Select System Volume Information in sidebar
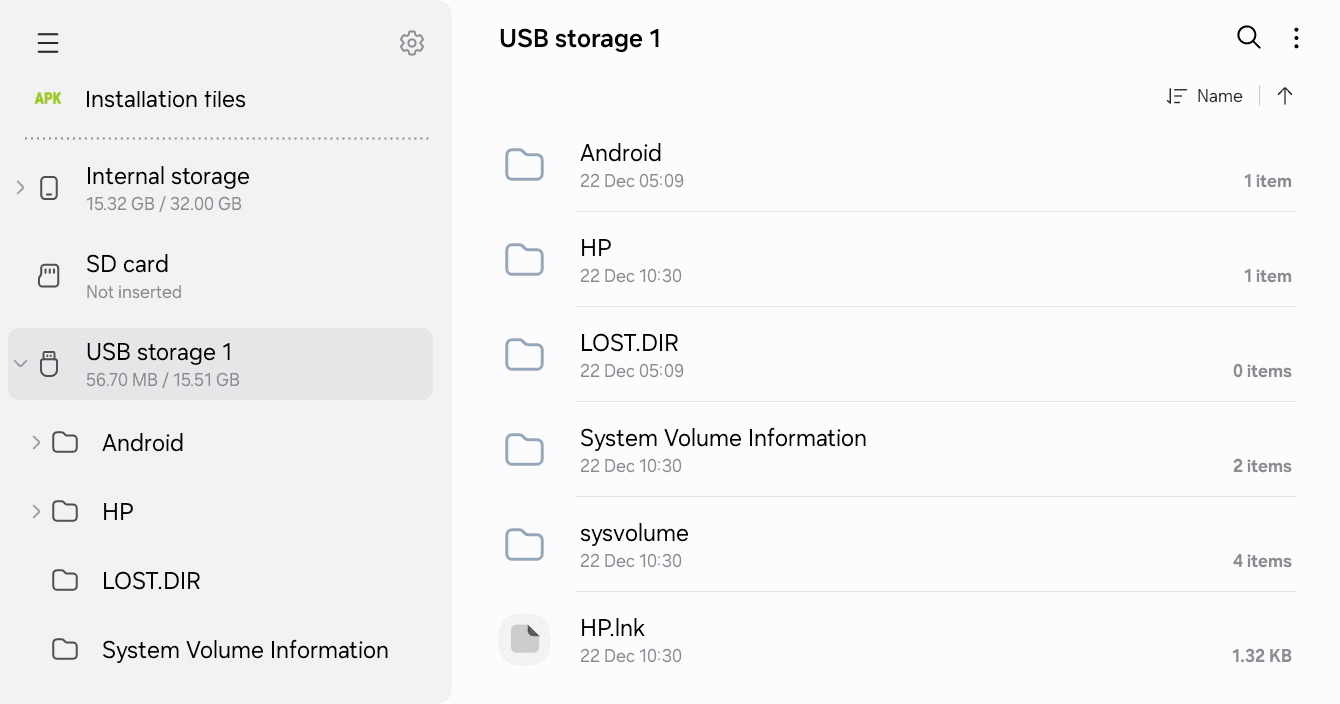Screen dimensions: 1340x704 [245, 650]
